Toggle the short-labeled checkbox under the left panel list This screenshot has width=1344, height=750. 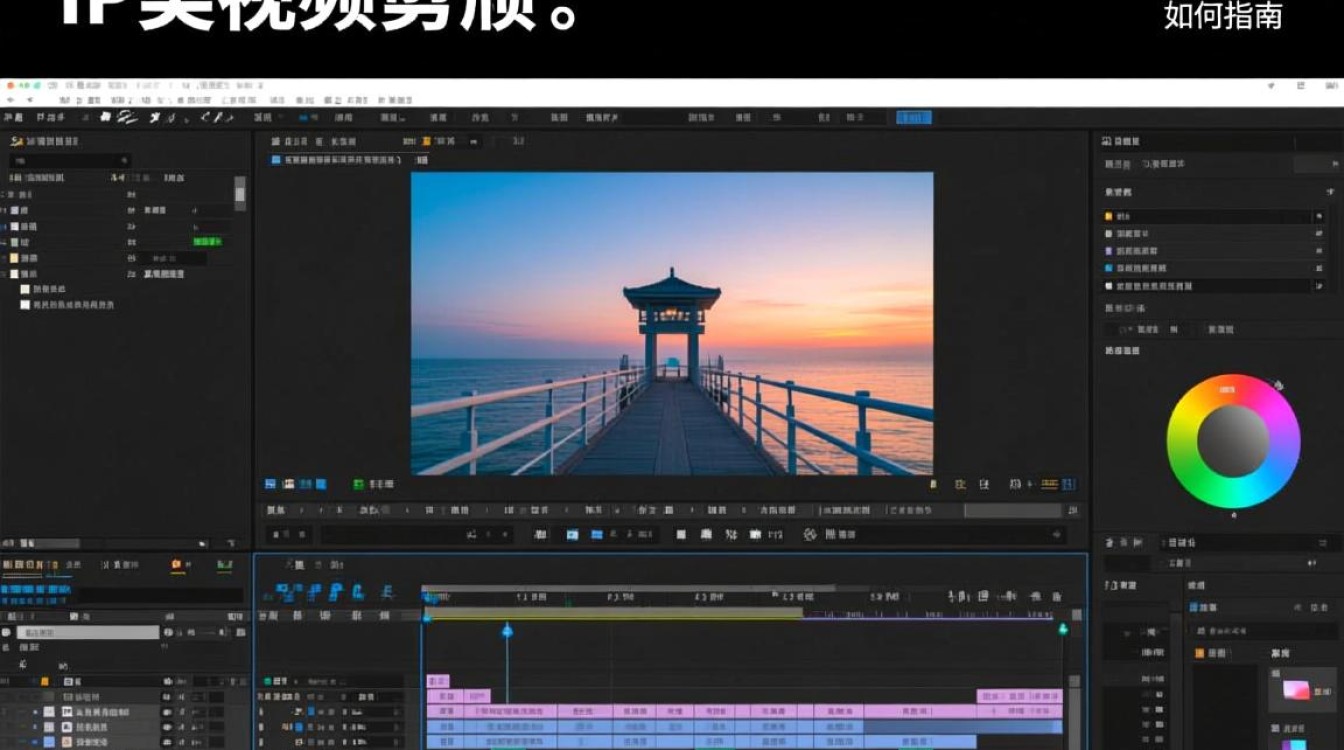coord(26,289)
